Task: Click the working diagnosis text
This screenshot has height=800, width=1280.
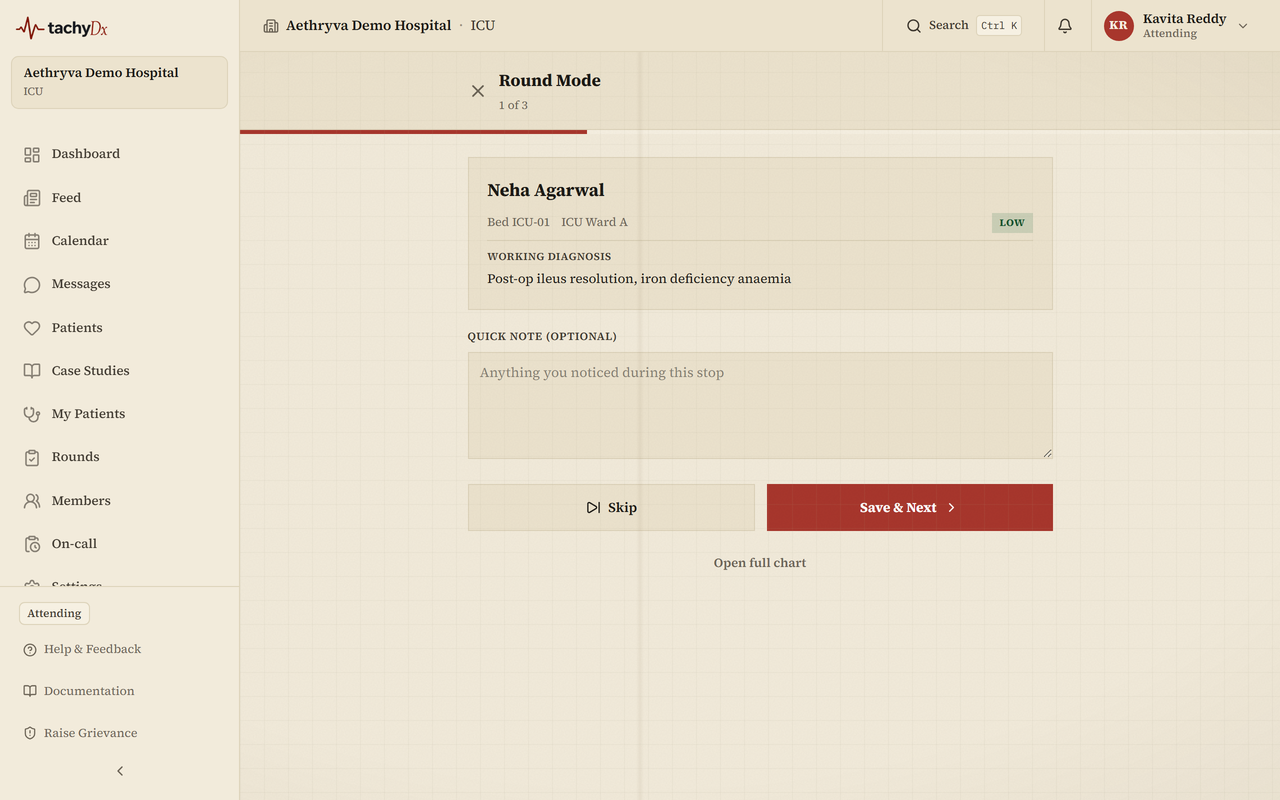Action: (639, 279)
